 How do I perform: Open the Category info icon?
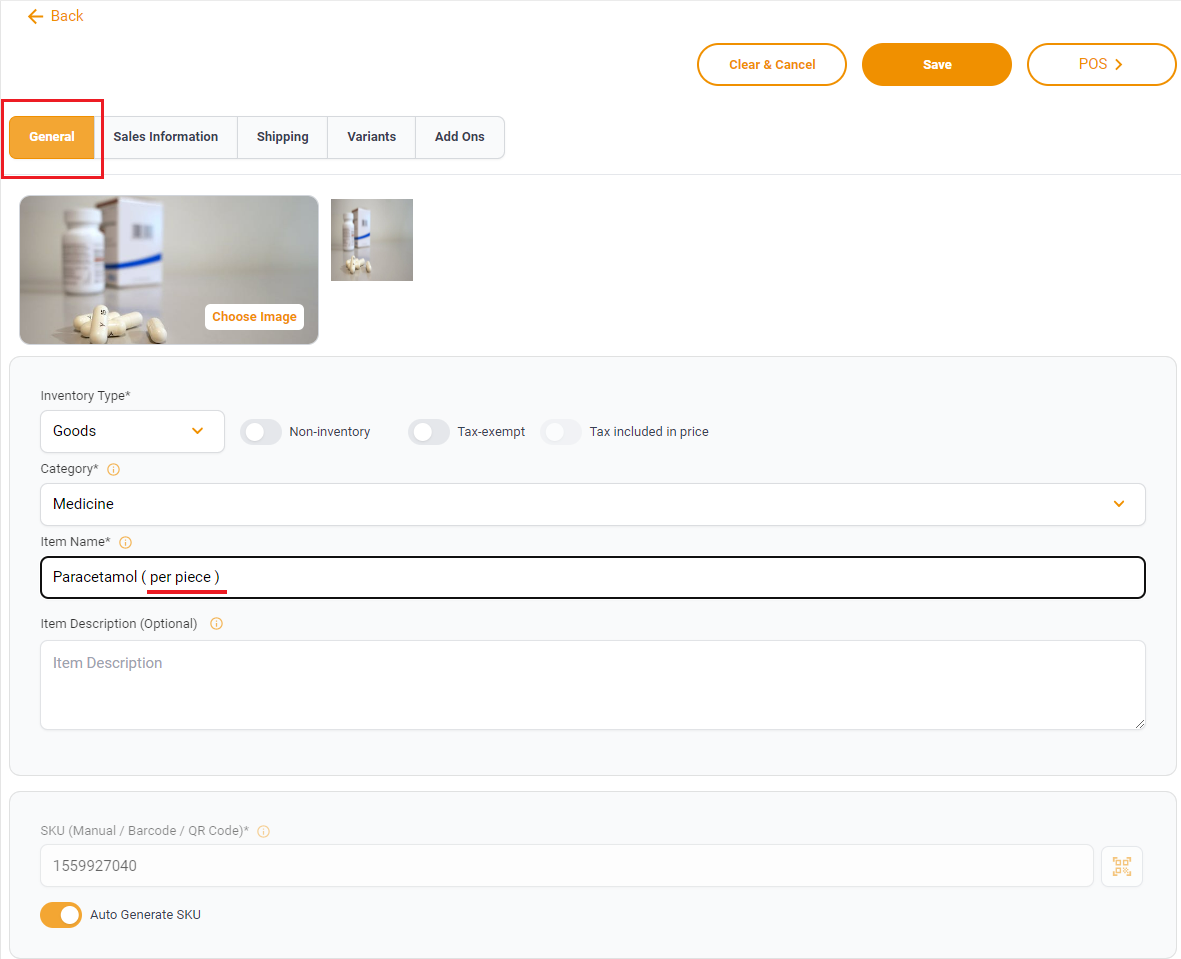114,469
